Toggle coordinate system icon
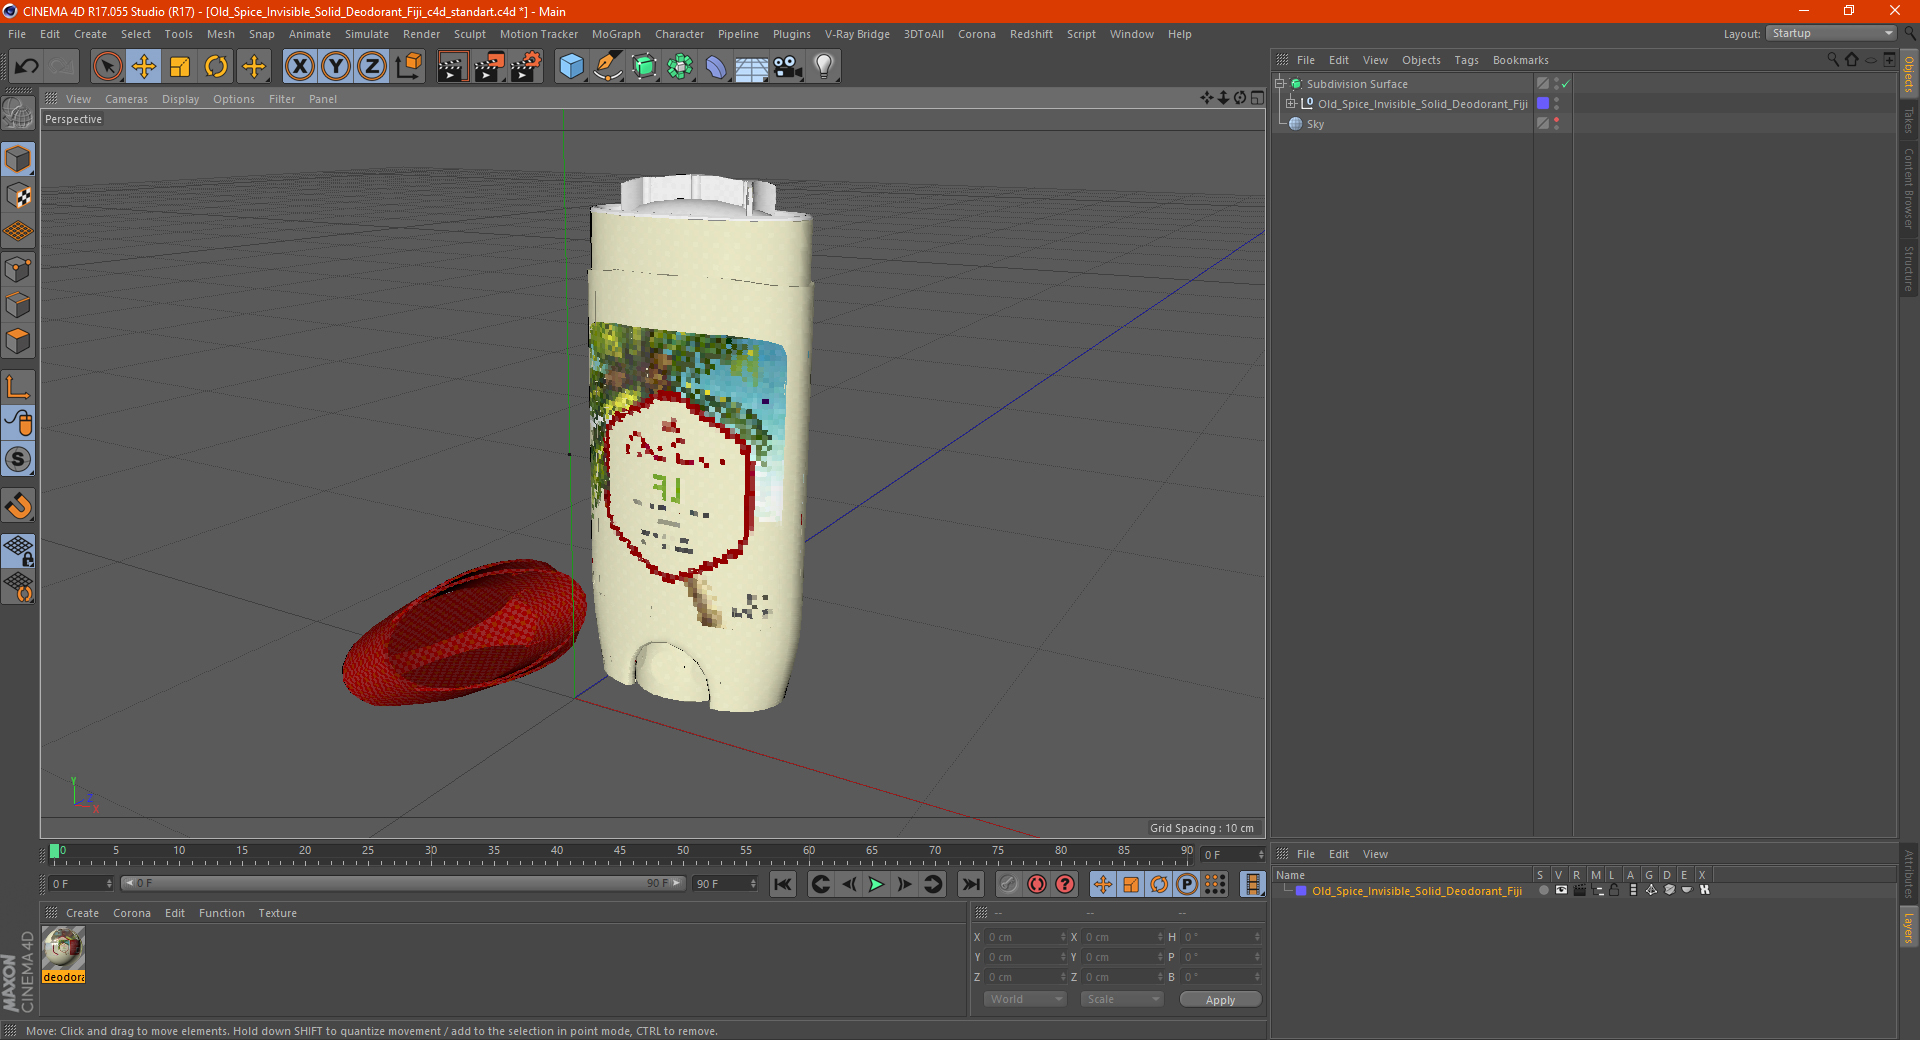Screen dimensions: 1920x1040 pos(409,67)
